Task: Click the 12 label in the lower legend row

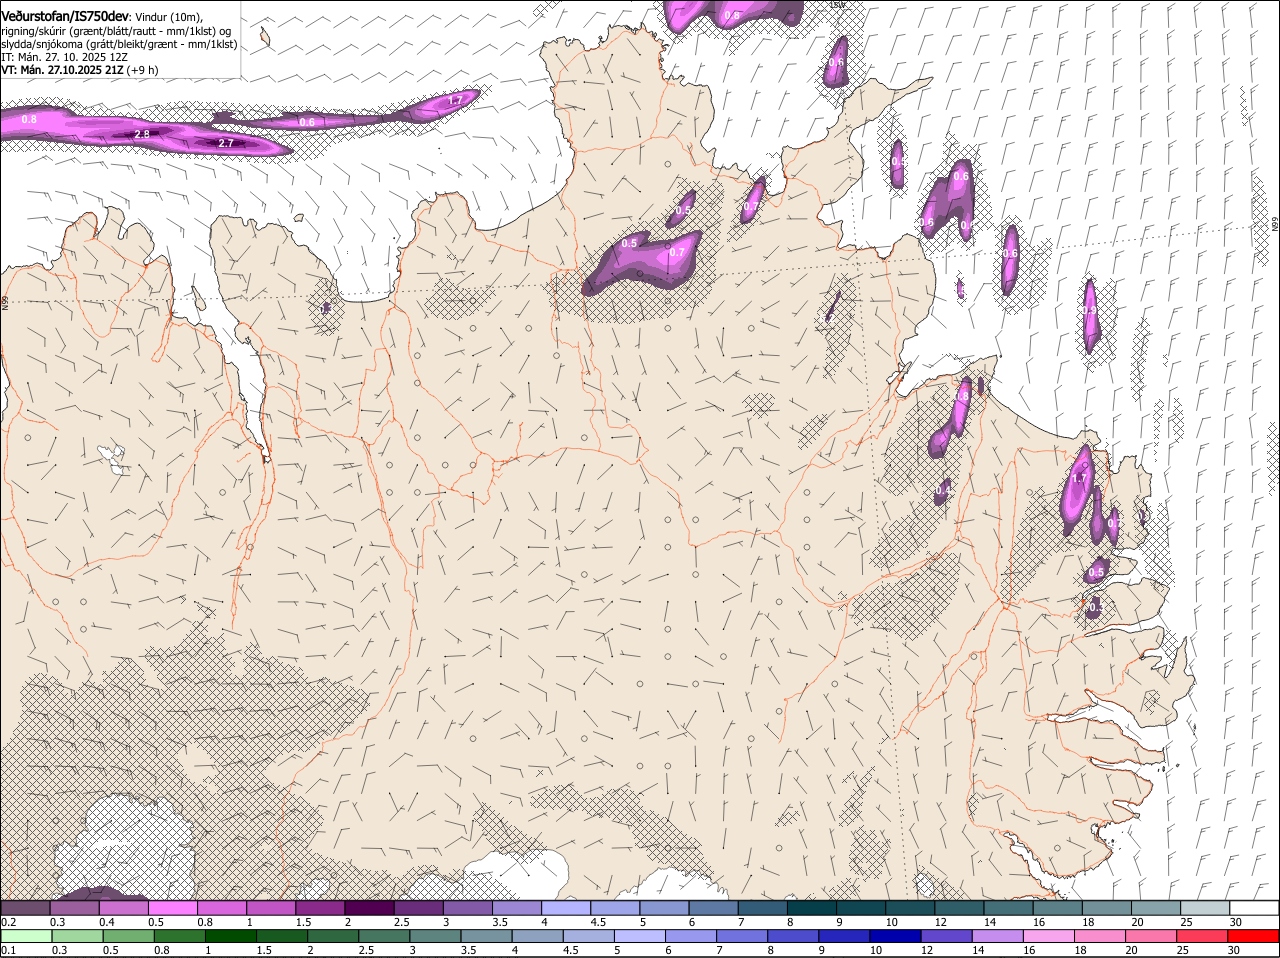Action: pos(926,950)
